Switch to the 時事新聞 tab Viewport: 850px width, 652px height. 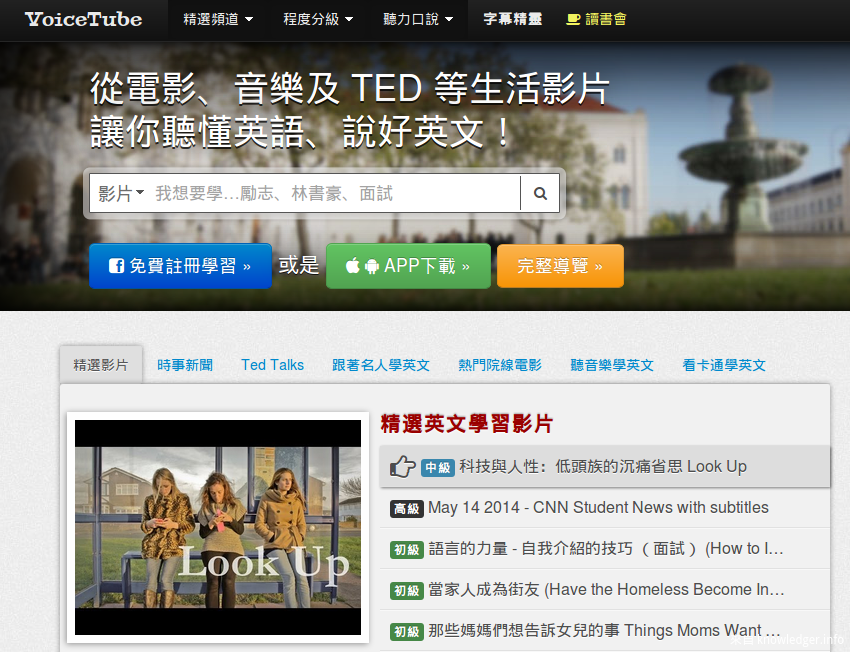tap(185, 365)
